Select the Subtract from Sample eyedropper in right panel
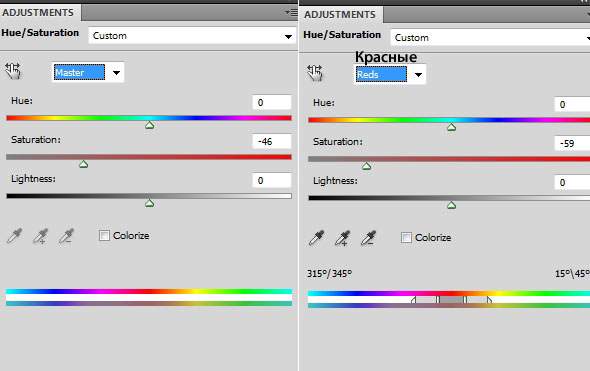The height and width of the screenshot is (371, 590). coord(368,238)
